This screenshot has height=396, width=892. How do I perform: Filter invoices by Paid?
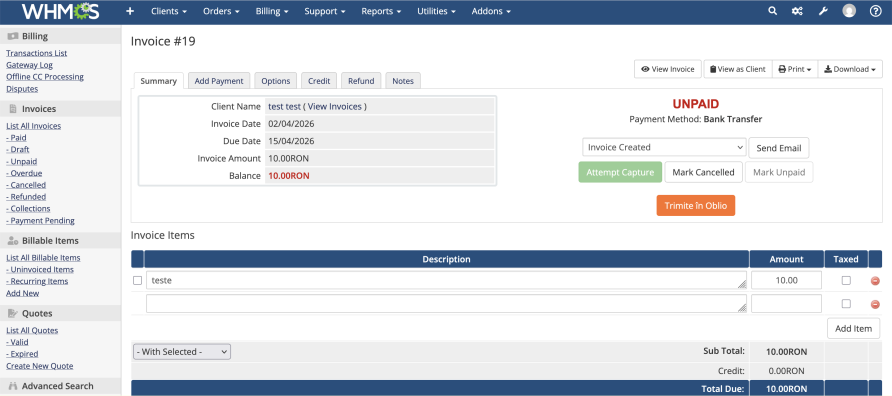point(16,138)
